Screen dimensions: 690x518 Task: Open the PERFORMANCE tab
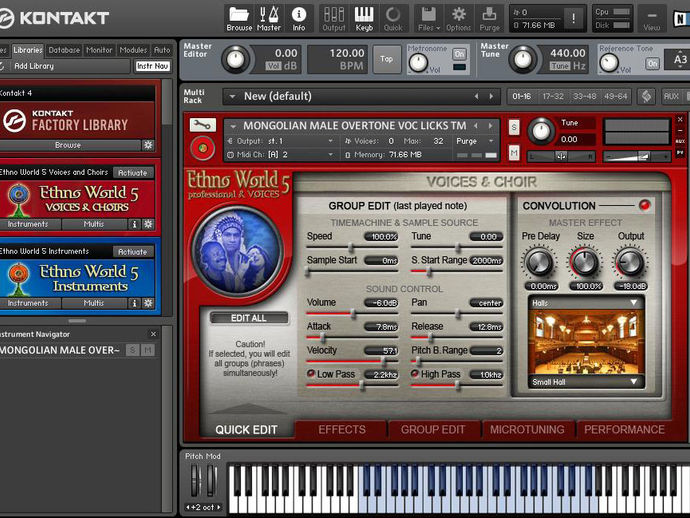[624, 430]
